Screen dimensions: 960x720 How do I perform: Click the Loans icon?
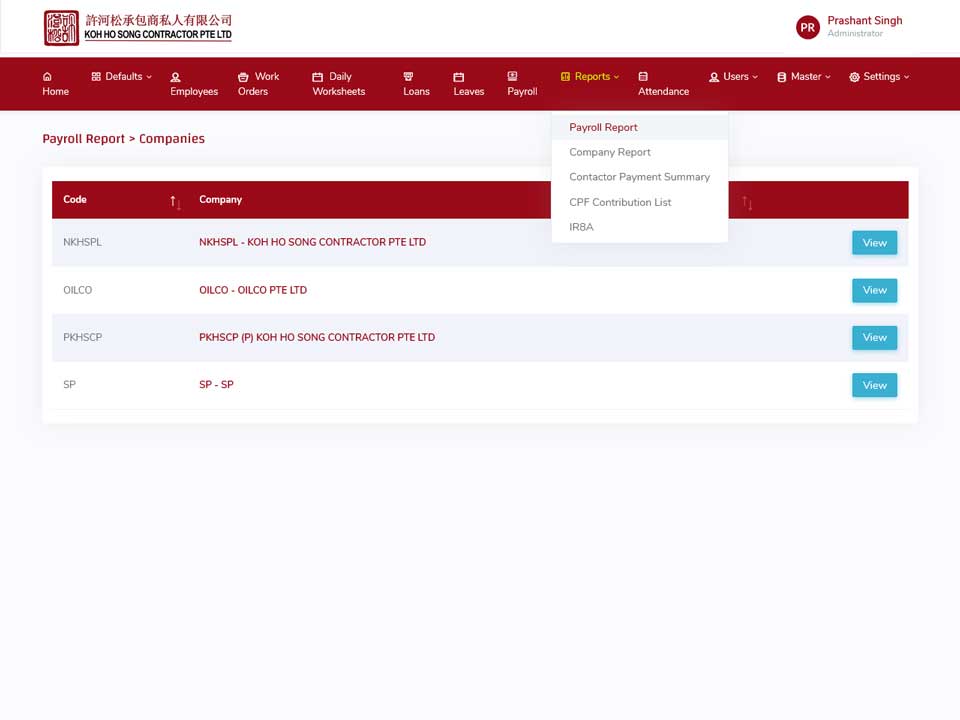click(x=408, y=77)
